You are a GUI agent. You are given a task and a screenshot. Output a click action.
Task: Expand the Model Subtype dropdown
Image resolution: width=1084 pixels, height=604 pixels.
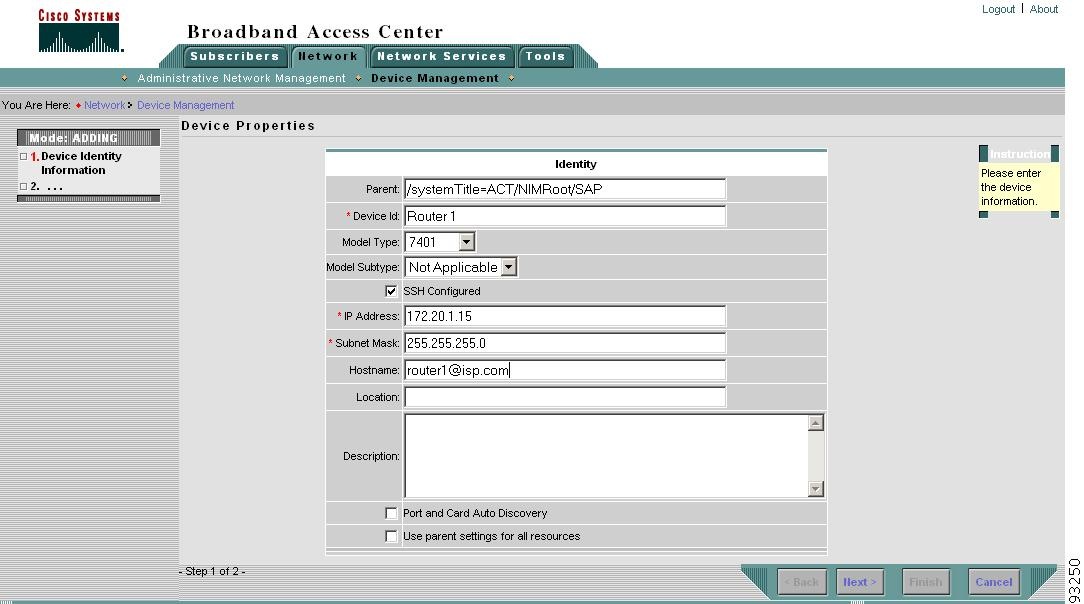coord(461,267)
